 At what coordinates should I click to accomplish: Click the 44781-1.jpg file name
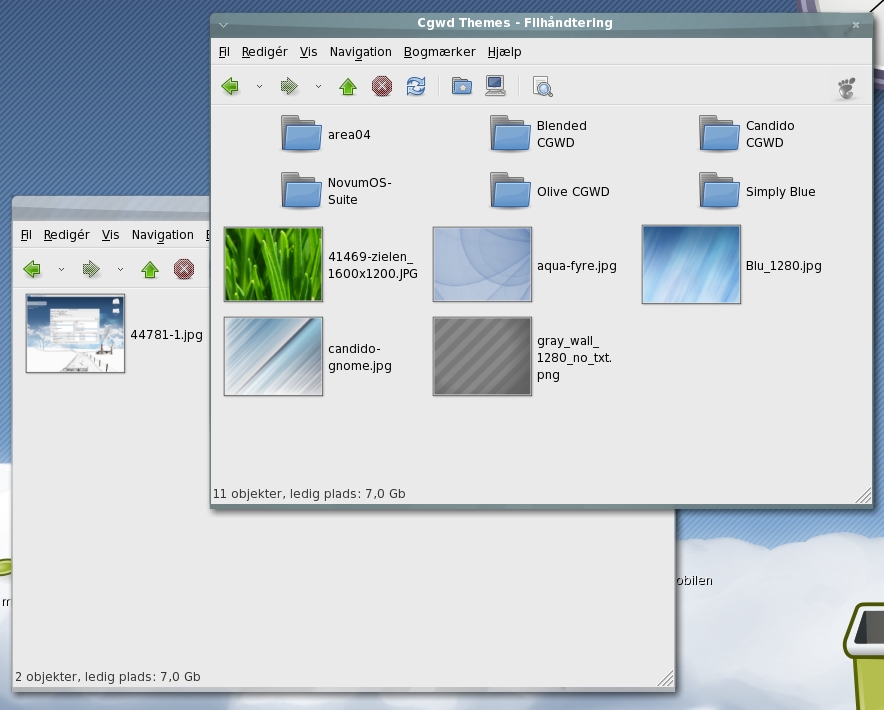tap(166, 335)
